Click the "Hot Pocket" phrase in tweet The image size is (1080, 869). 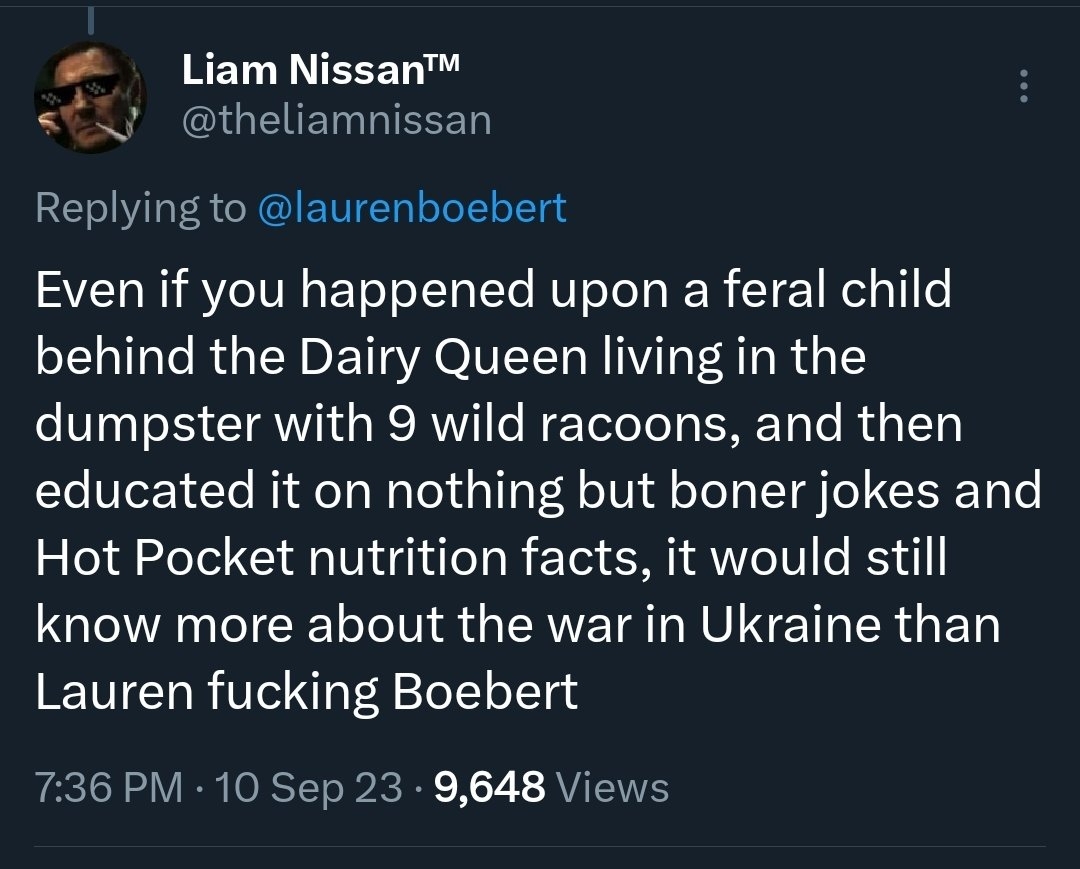point(165,559)
